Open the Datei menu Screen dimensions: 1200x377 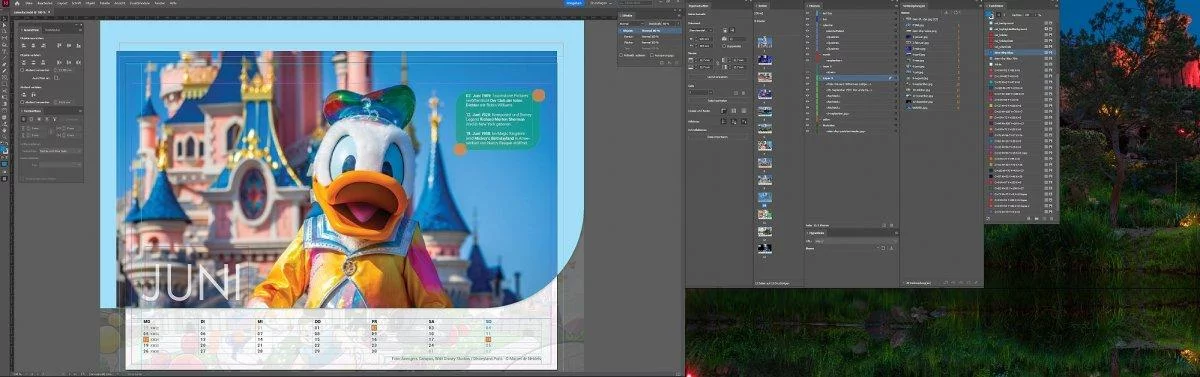tap(29, 3)
